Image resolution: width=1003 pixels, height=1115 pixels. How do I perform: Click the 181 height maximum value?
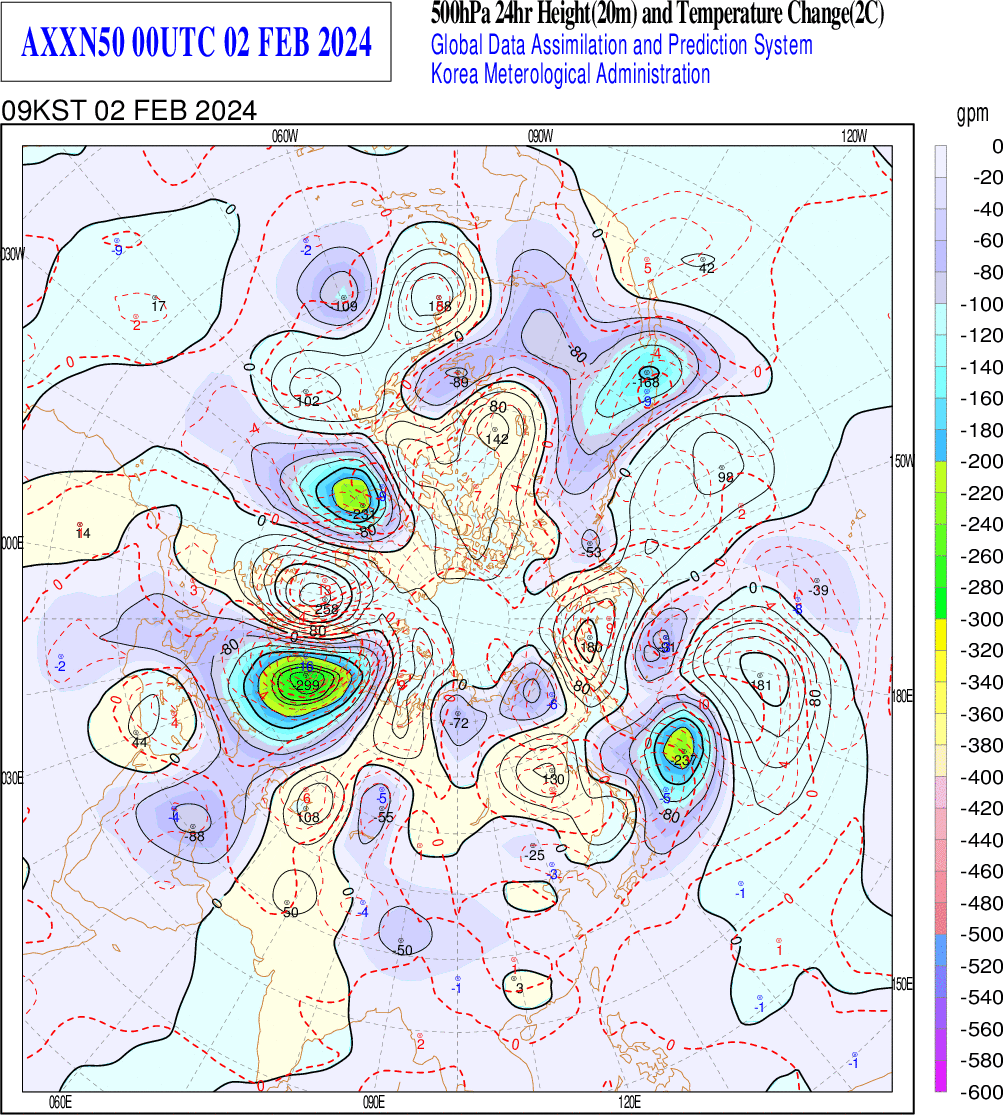761,685
